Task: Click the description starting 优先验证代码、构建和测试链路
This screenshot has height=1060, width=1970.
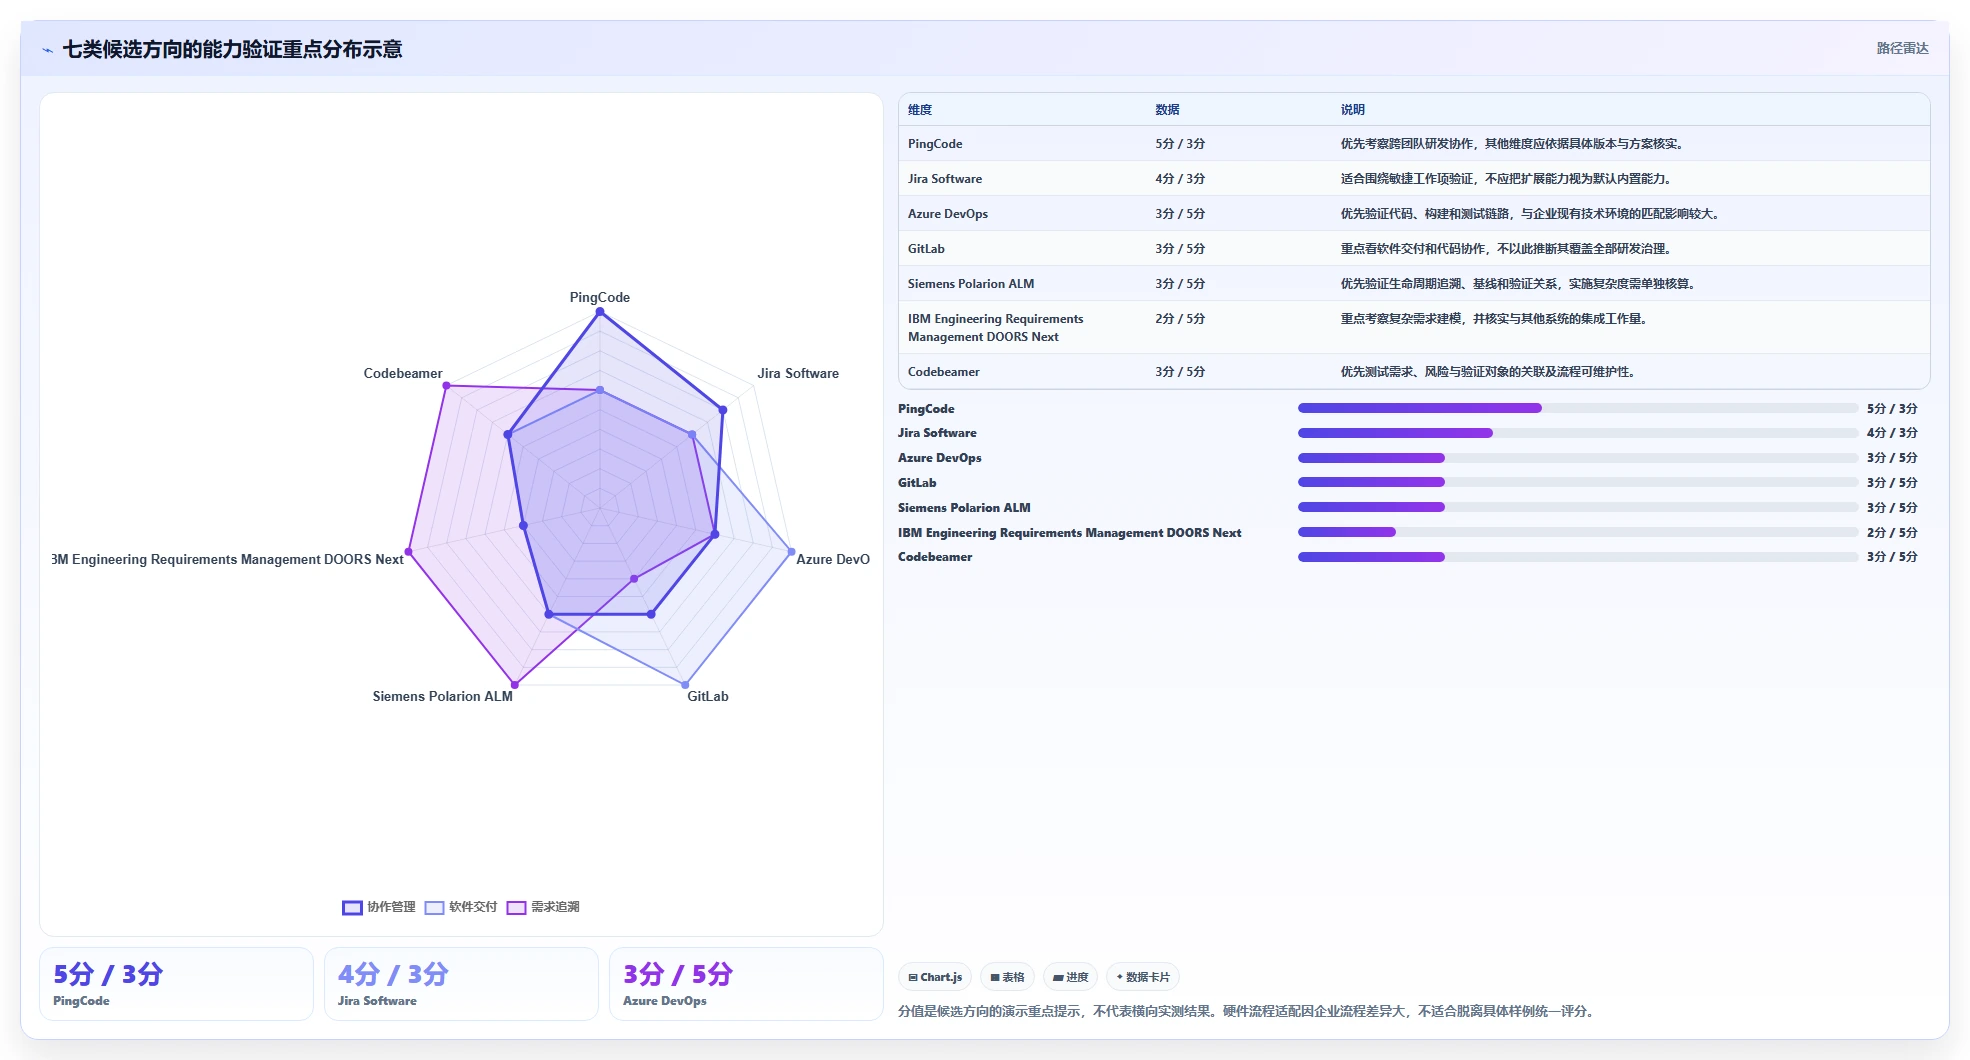Action: click(1533, 214)
